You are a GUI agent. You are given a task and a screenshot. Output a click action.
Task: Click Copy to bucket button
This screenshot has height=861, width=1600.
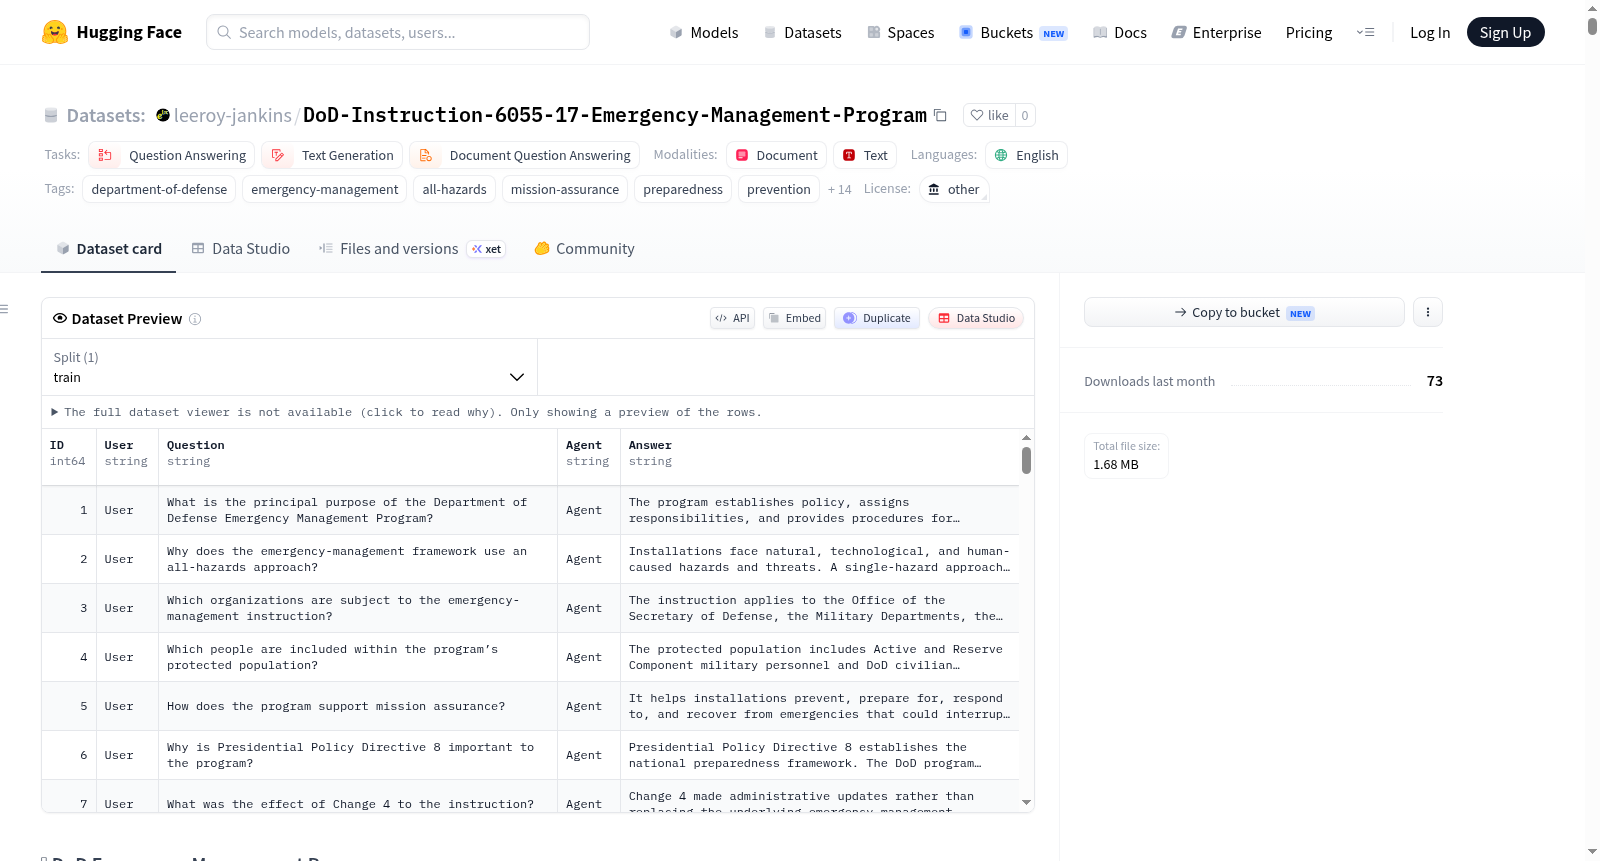(x=1244, y=312)
